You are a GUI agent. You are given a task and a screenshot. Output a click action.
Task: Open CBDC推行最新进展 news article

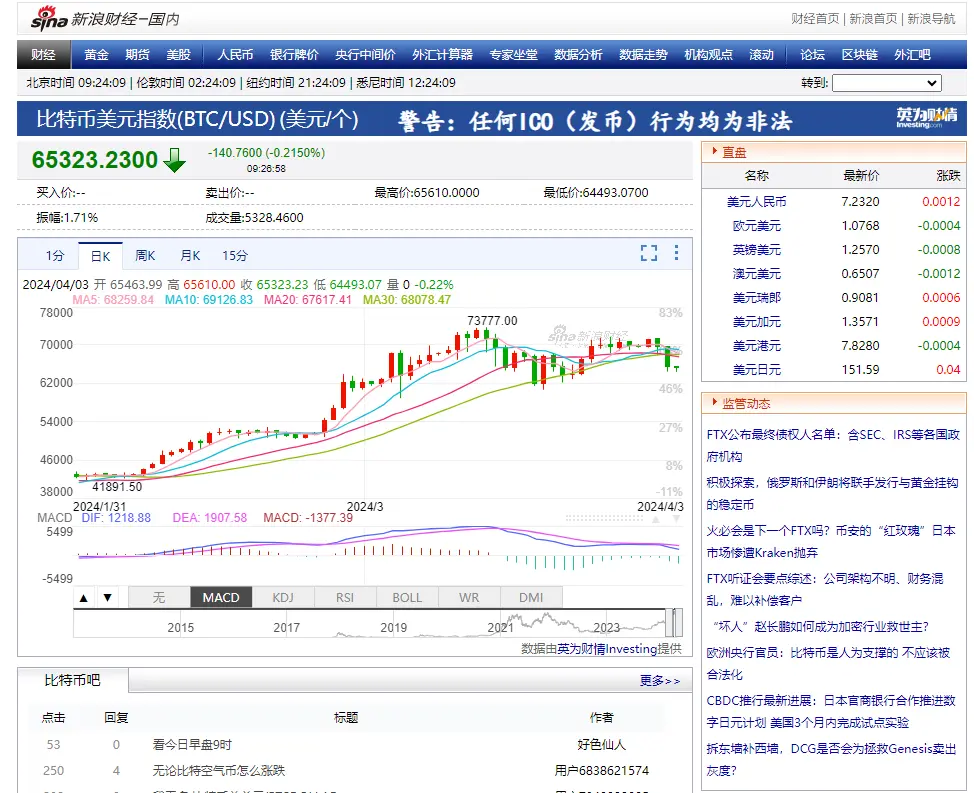(x=831, y=712)
